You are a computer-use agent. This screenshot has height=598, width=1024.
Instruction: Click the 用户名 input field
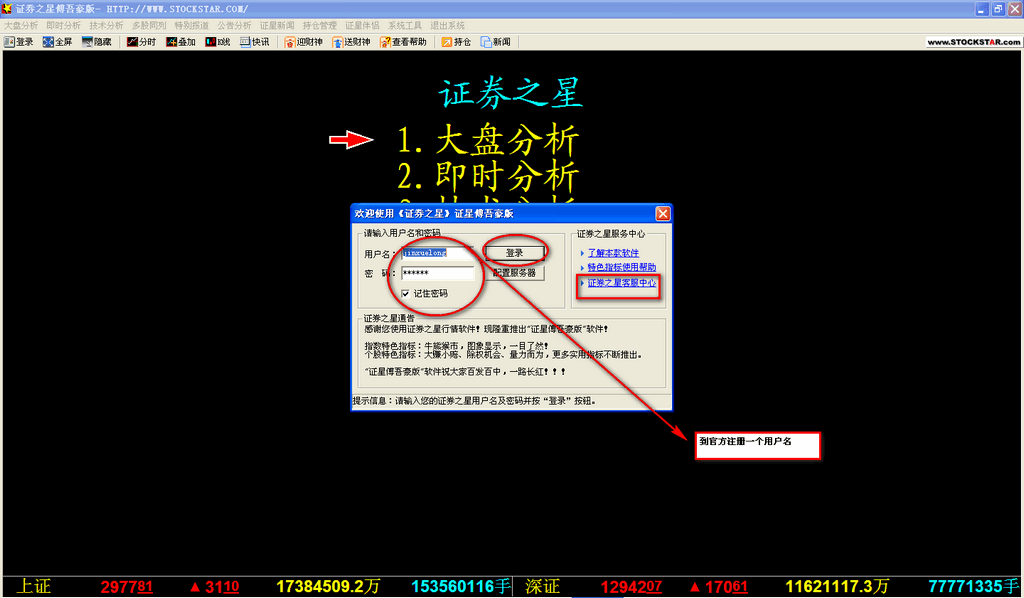(x=438, y=253)
